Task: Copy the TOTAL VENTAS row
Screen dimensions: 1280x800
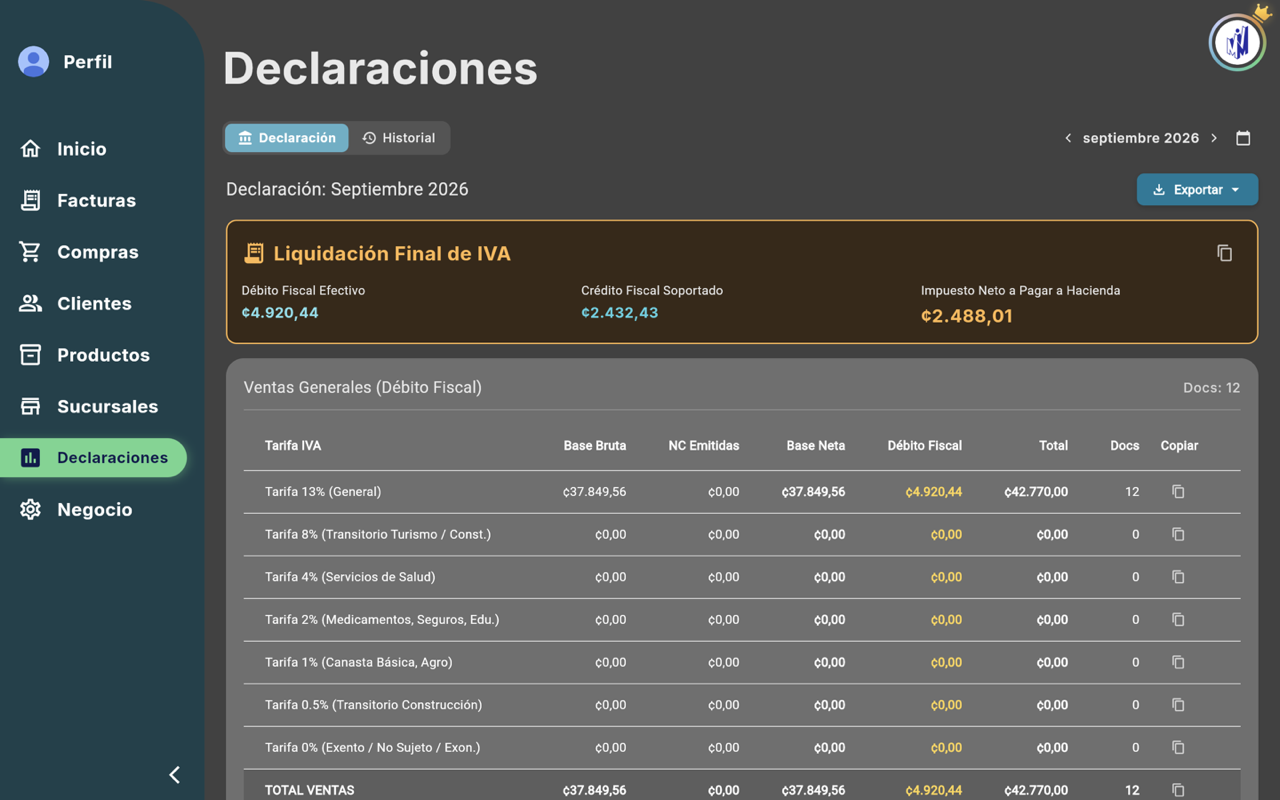Action: click(x=1178, y=790)
